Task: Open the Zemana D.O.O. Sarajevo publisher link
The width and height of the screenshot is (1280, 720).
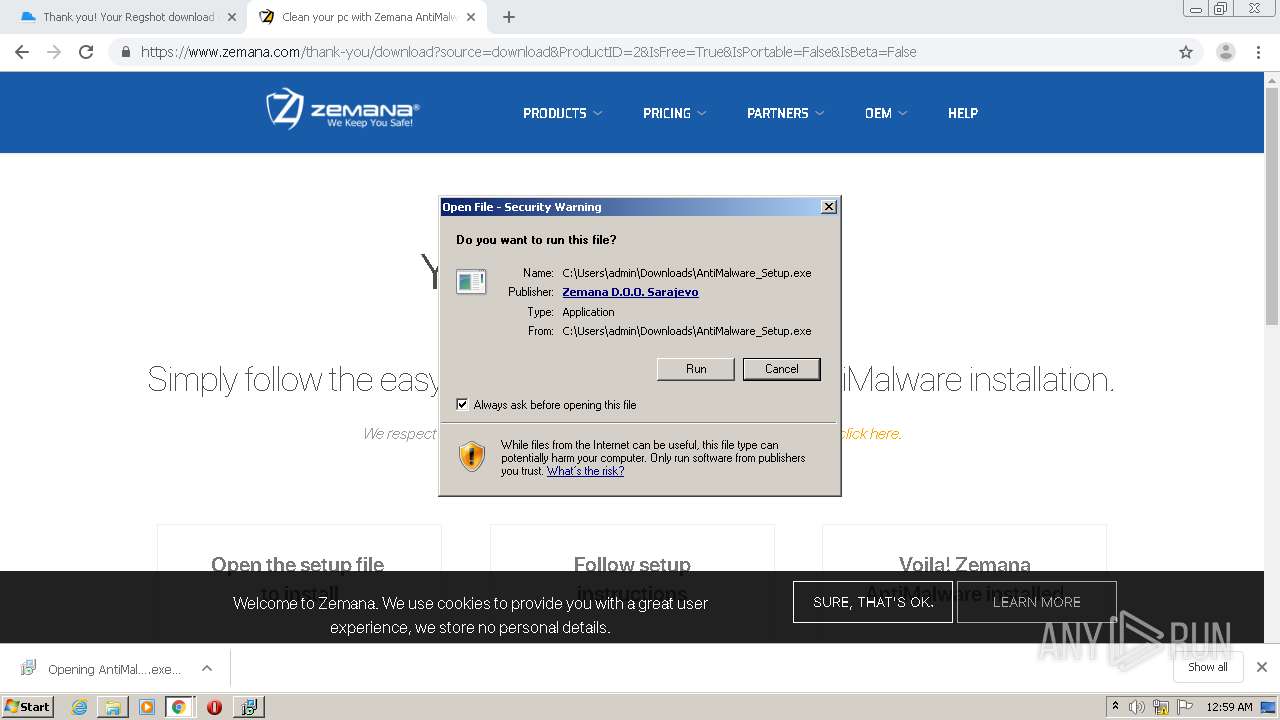Action: pos(630,292)
